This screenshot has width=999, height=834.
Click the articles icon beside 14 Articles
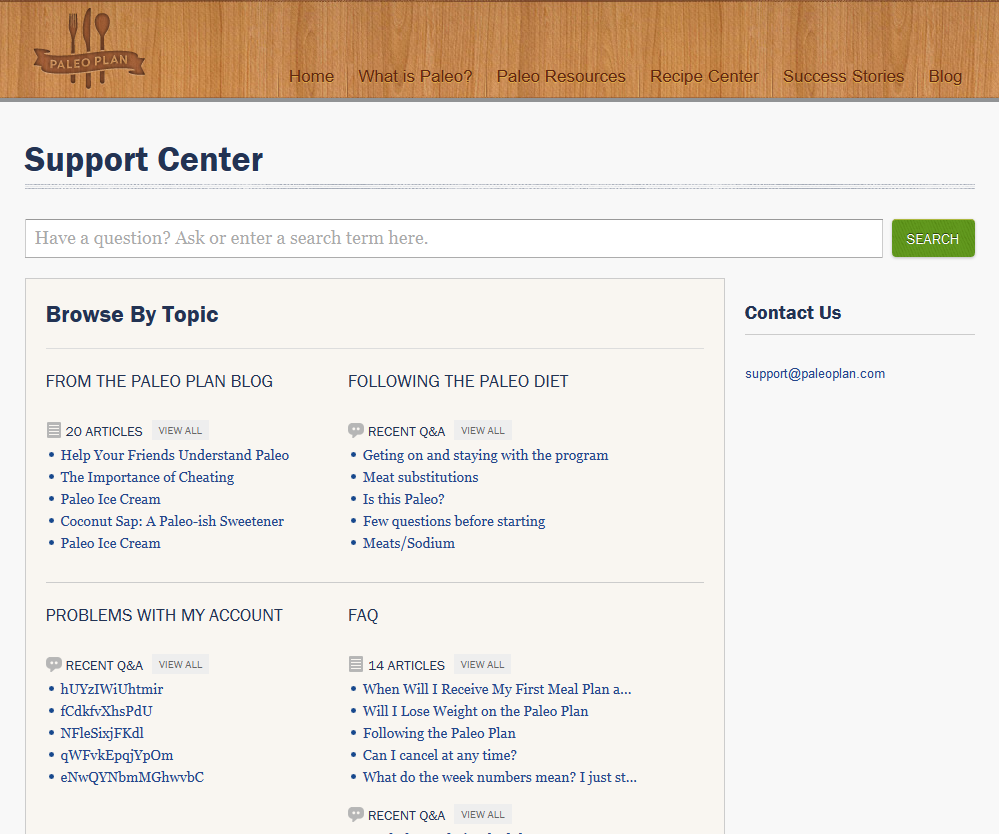(x=356, y=665)
